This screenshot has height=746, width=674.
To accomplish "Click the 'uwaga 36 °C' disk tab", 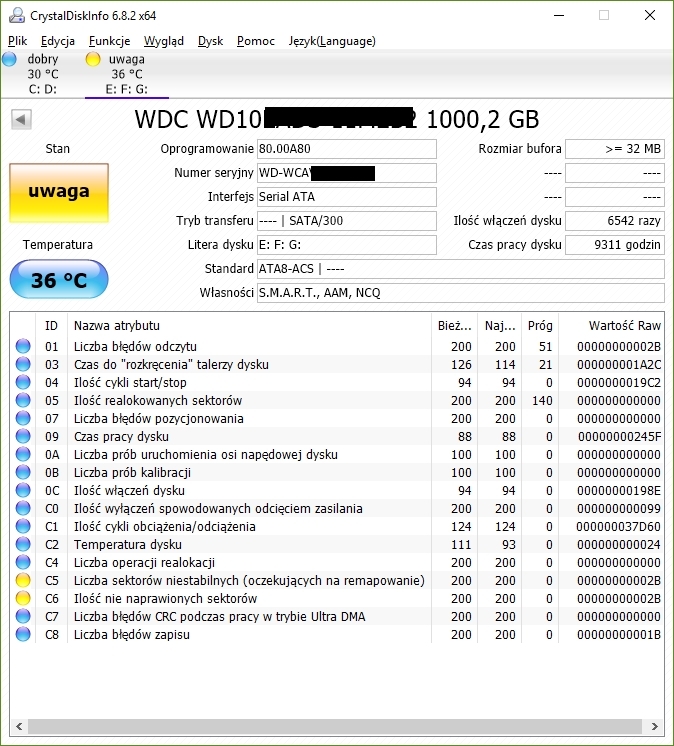I will point(127,74).
